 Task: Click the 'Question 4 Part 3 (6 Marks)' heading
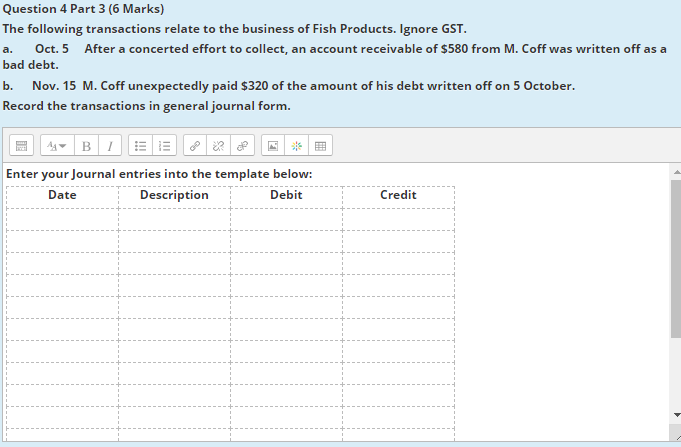point(83,9)
